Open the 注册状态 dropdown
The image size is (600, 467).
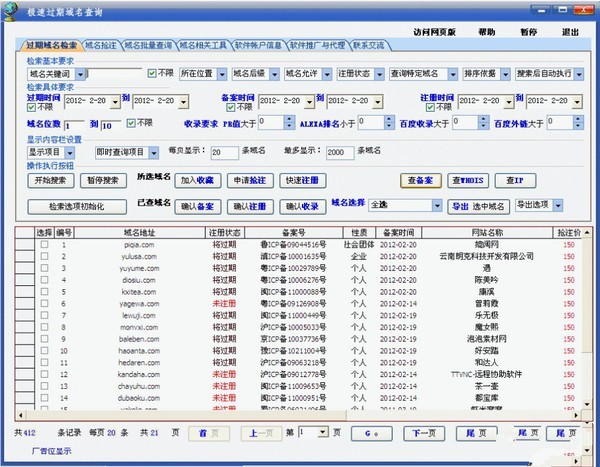379,74
